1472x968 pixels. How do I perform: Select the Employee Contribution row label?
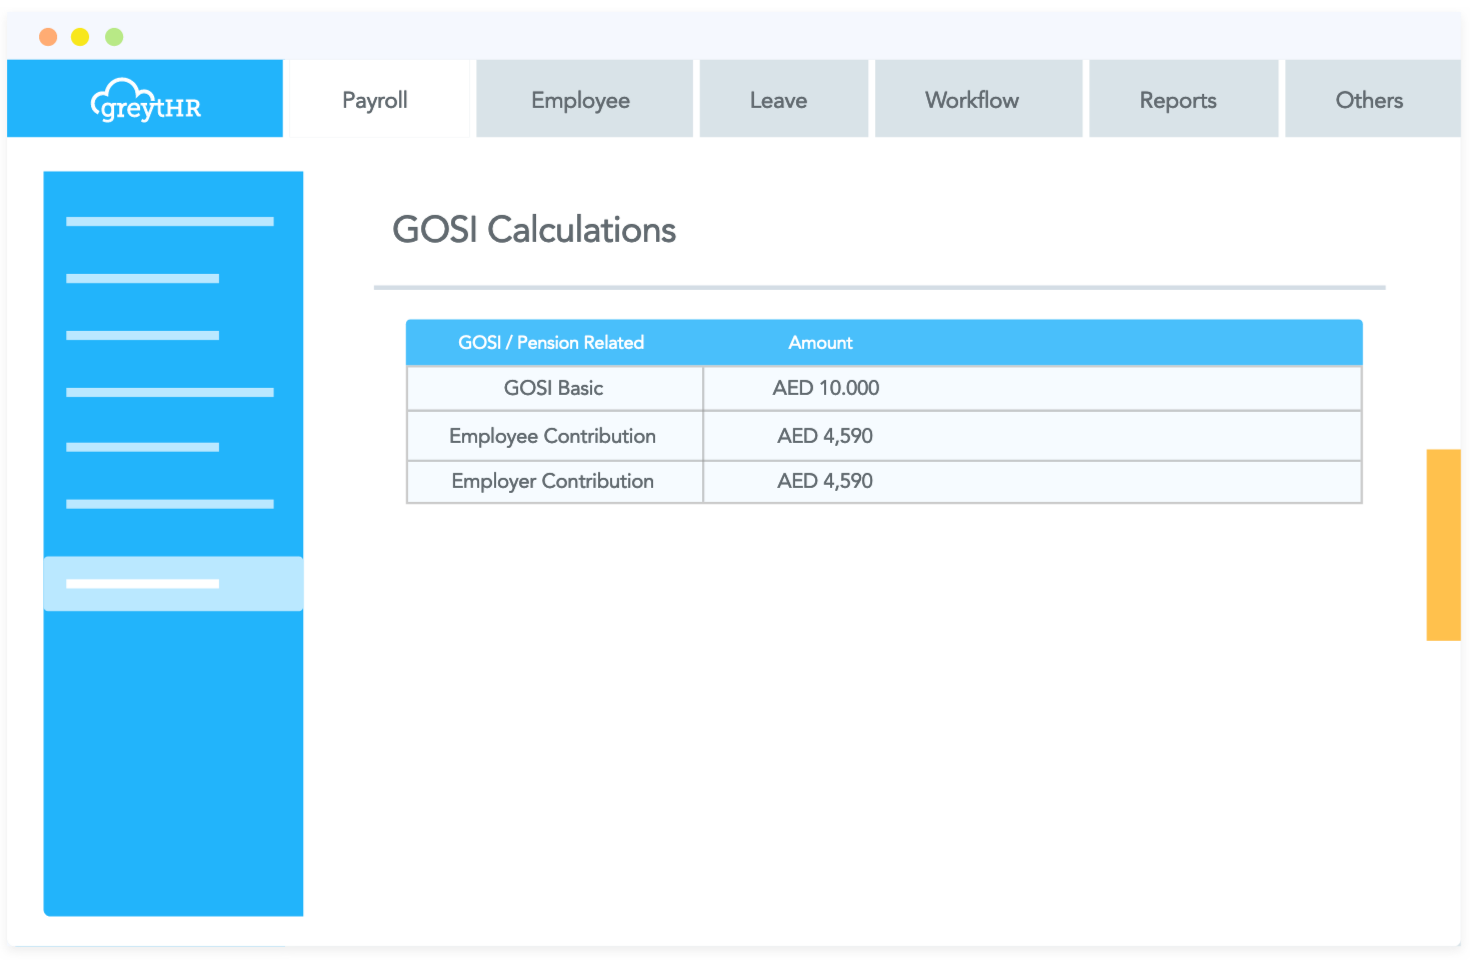point(552,436)
